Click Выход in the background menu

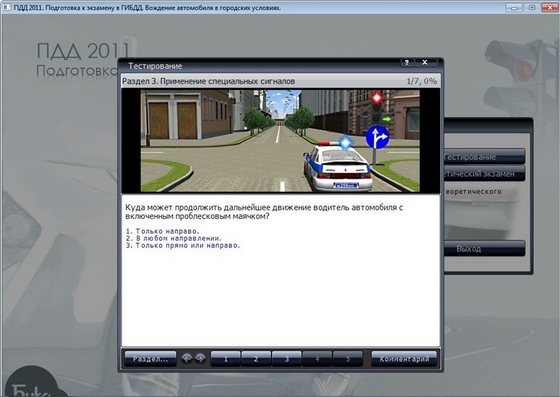485,248
